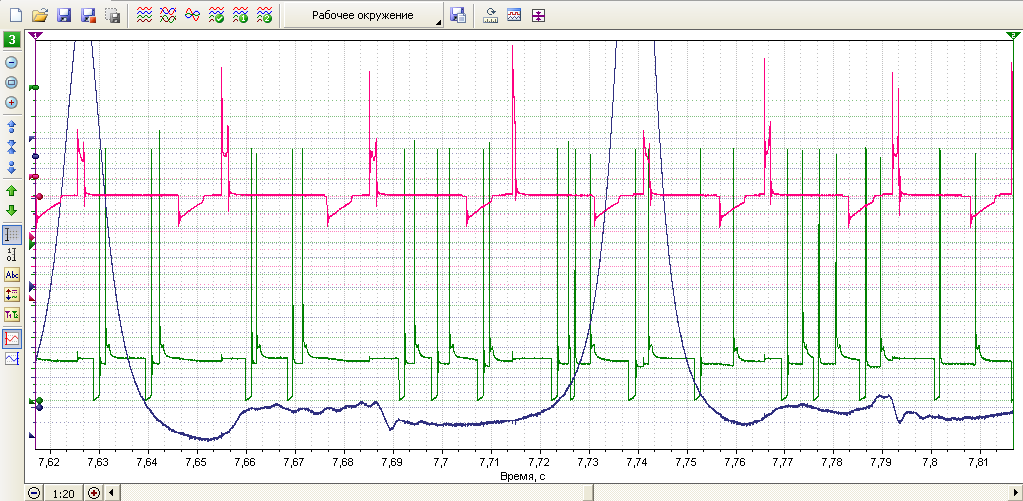1023x501 pixels.
Task: Click the horizontal scrollbar thumb
Action: 589,493
